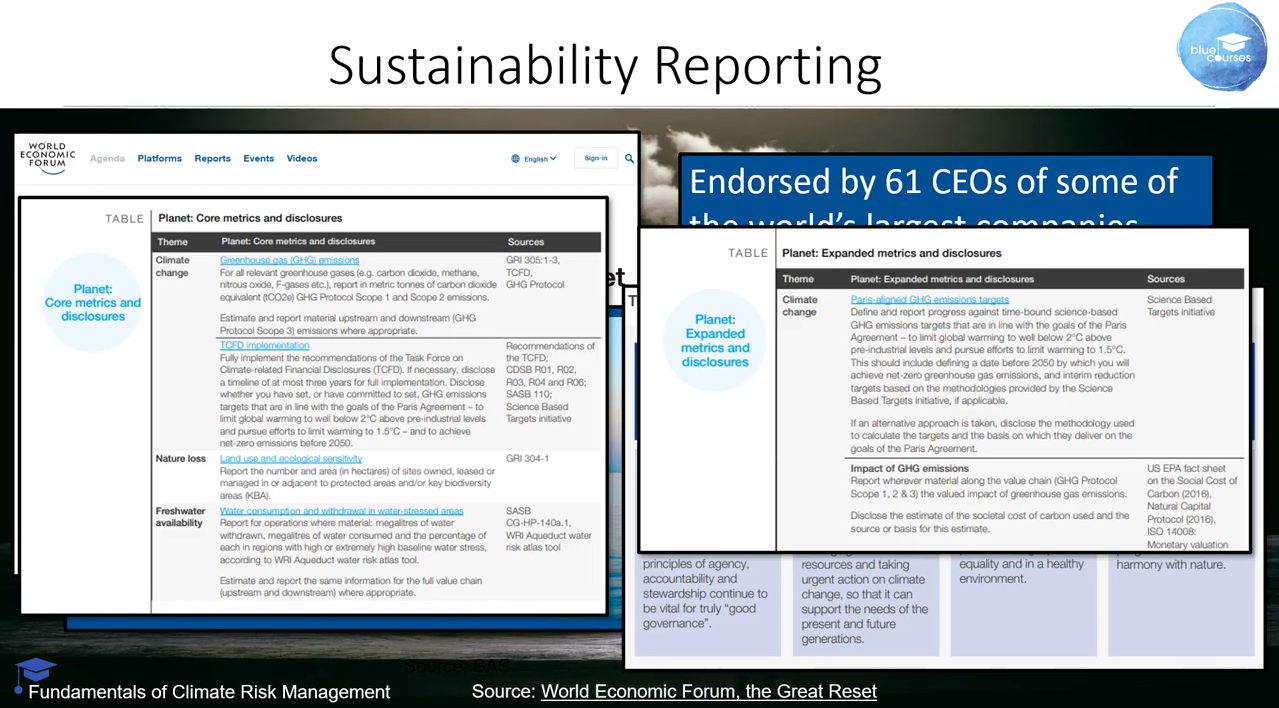Click the globe language icon
This screenshot has width=1279, height=708.
point(516,158)
